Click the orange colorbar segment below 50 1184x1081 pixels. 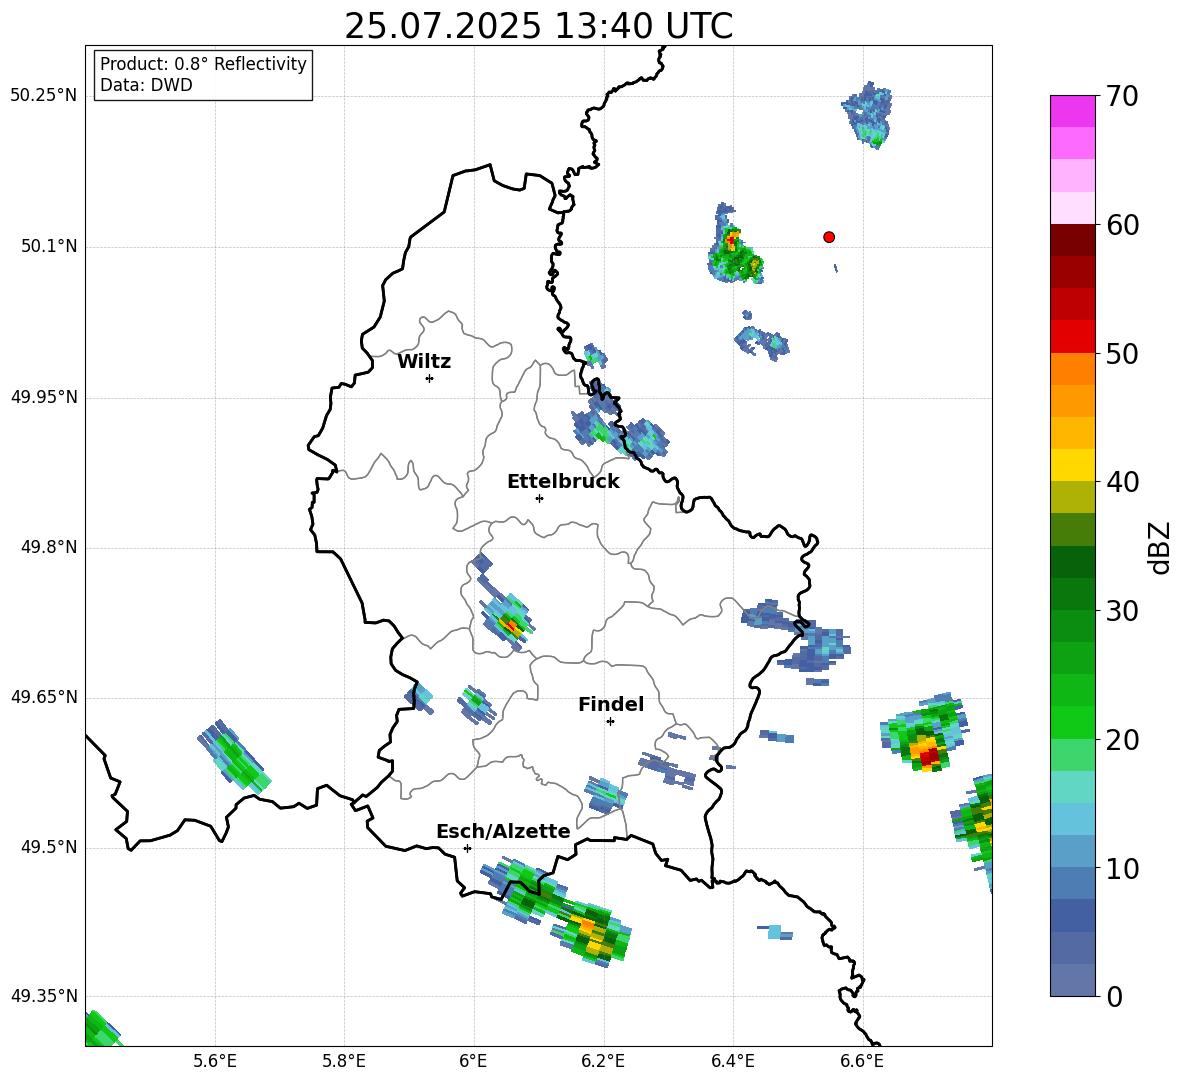coord(1072,368)
